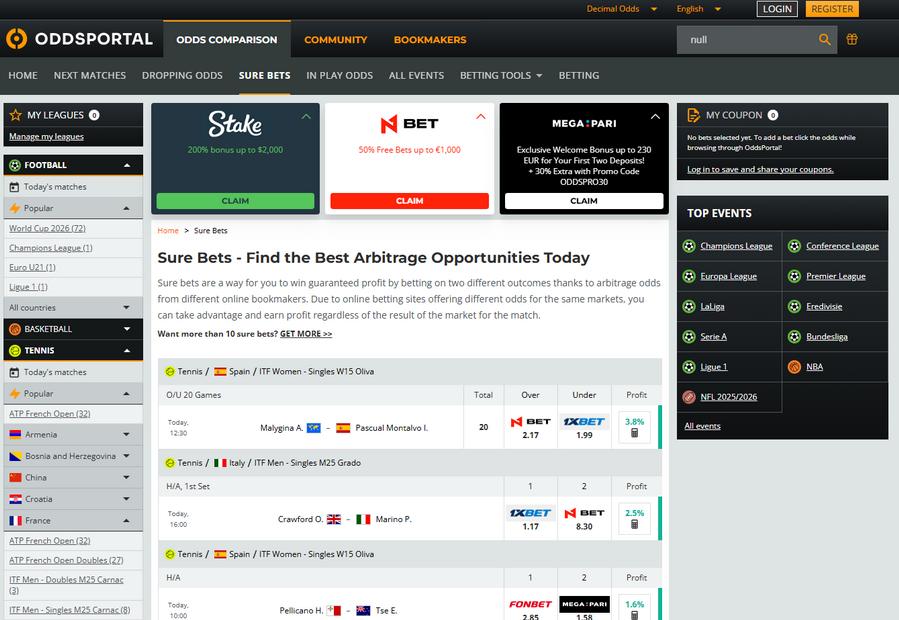Click lightning icon next to Football Popular
Screen dimensions: 899x620
[15, 208]
